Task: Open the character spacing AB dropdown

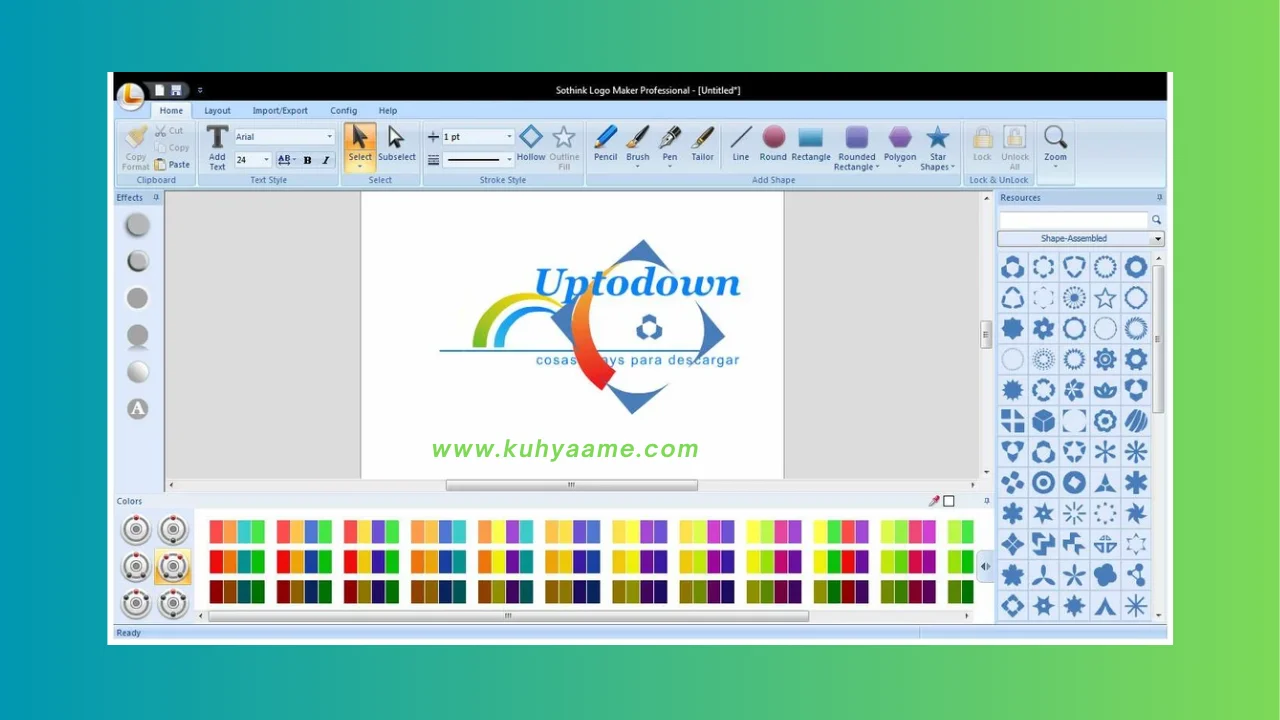Action: 286,160
